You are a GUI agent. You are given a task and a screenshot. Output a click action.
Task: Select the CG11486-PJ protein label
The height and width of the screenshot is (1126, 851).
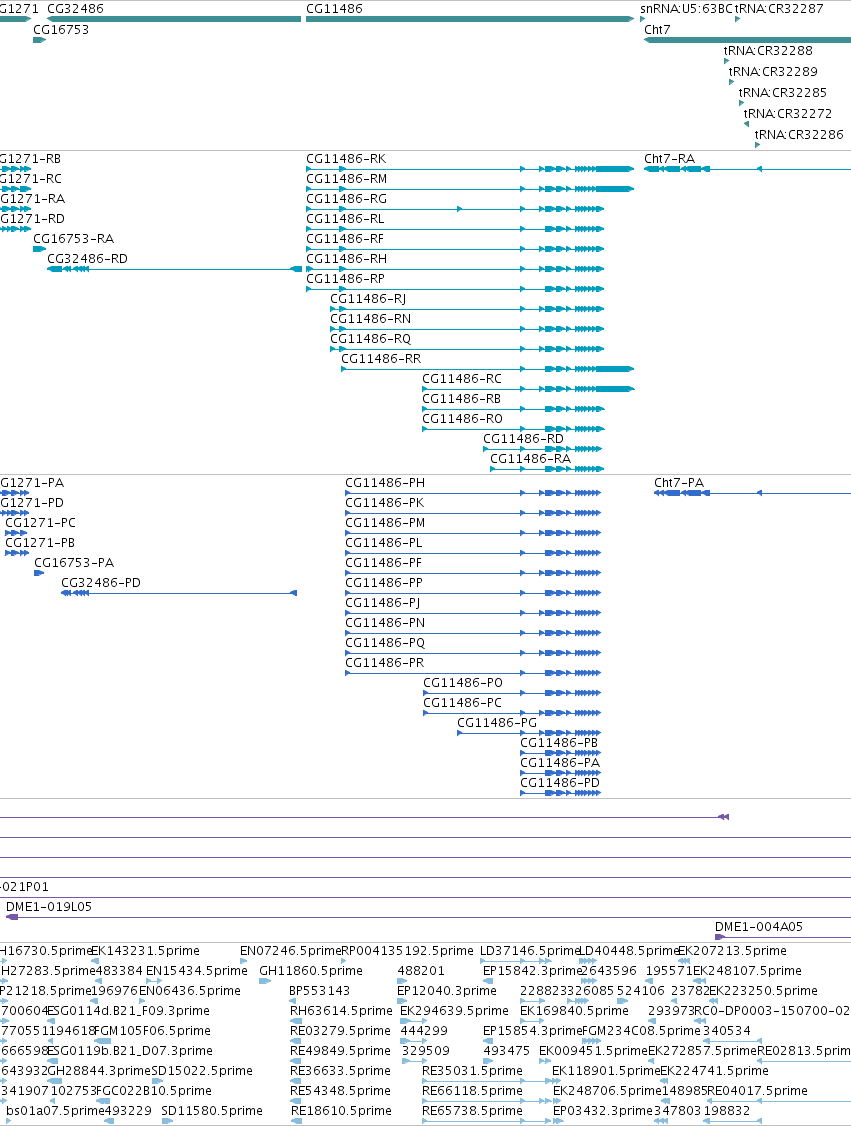(x=383, y=604)
